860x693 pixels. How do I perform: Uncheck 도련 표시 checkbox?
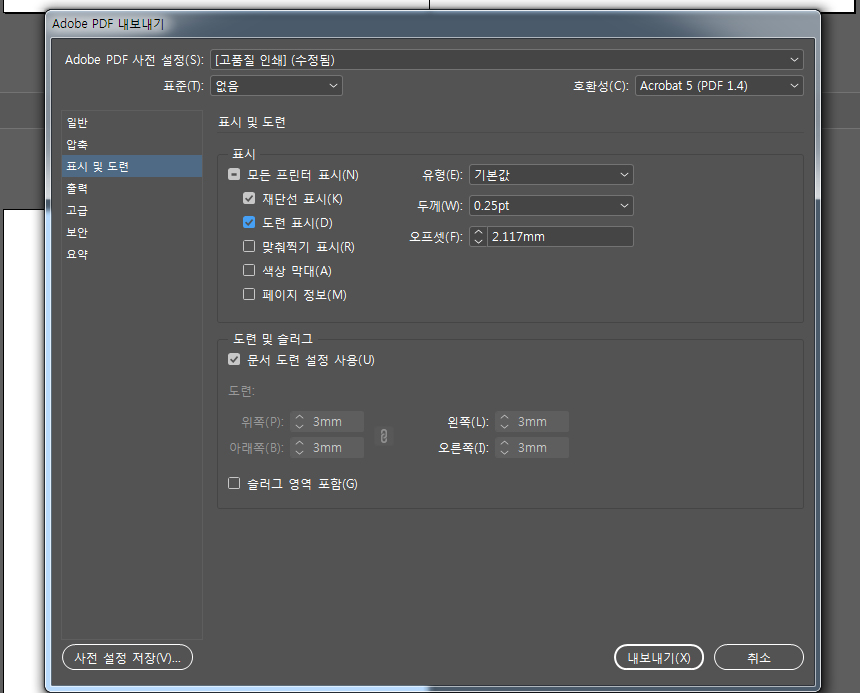[249, 223]
